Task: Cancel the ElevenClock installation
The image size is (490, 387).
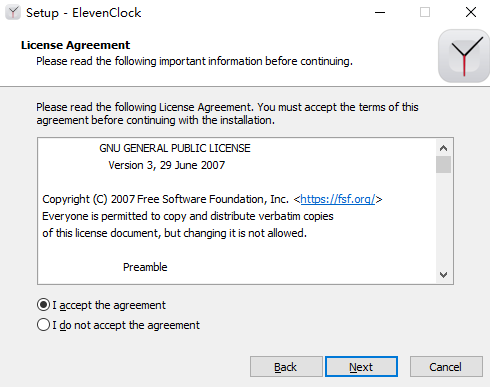Action: point(446,367)
